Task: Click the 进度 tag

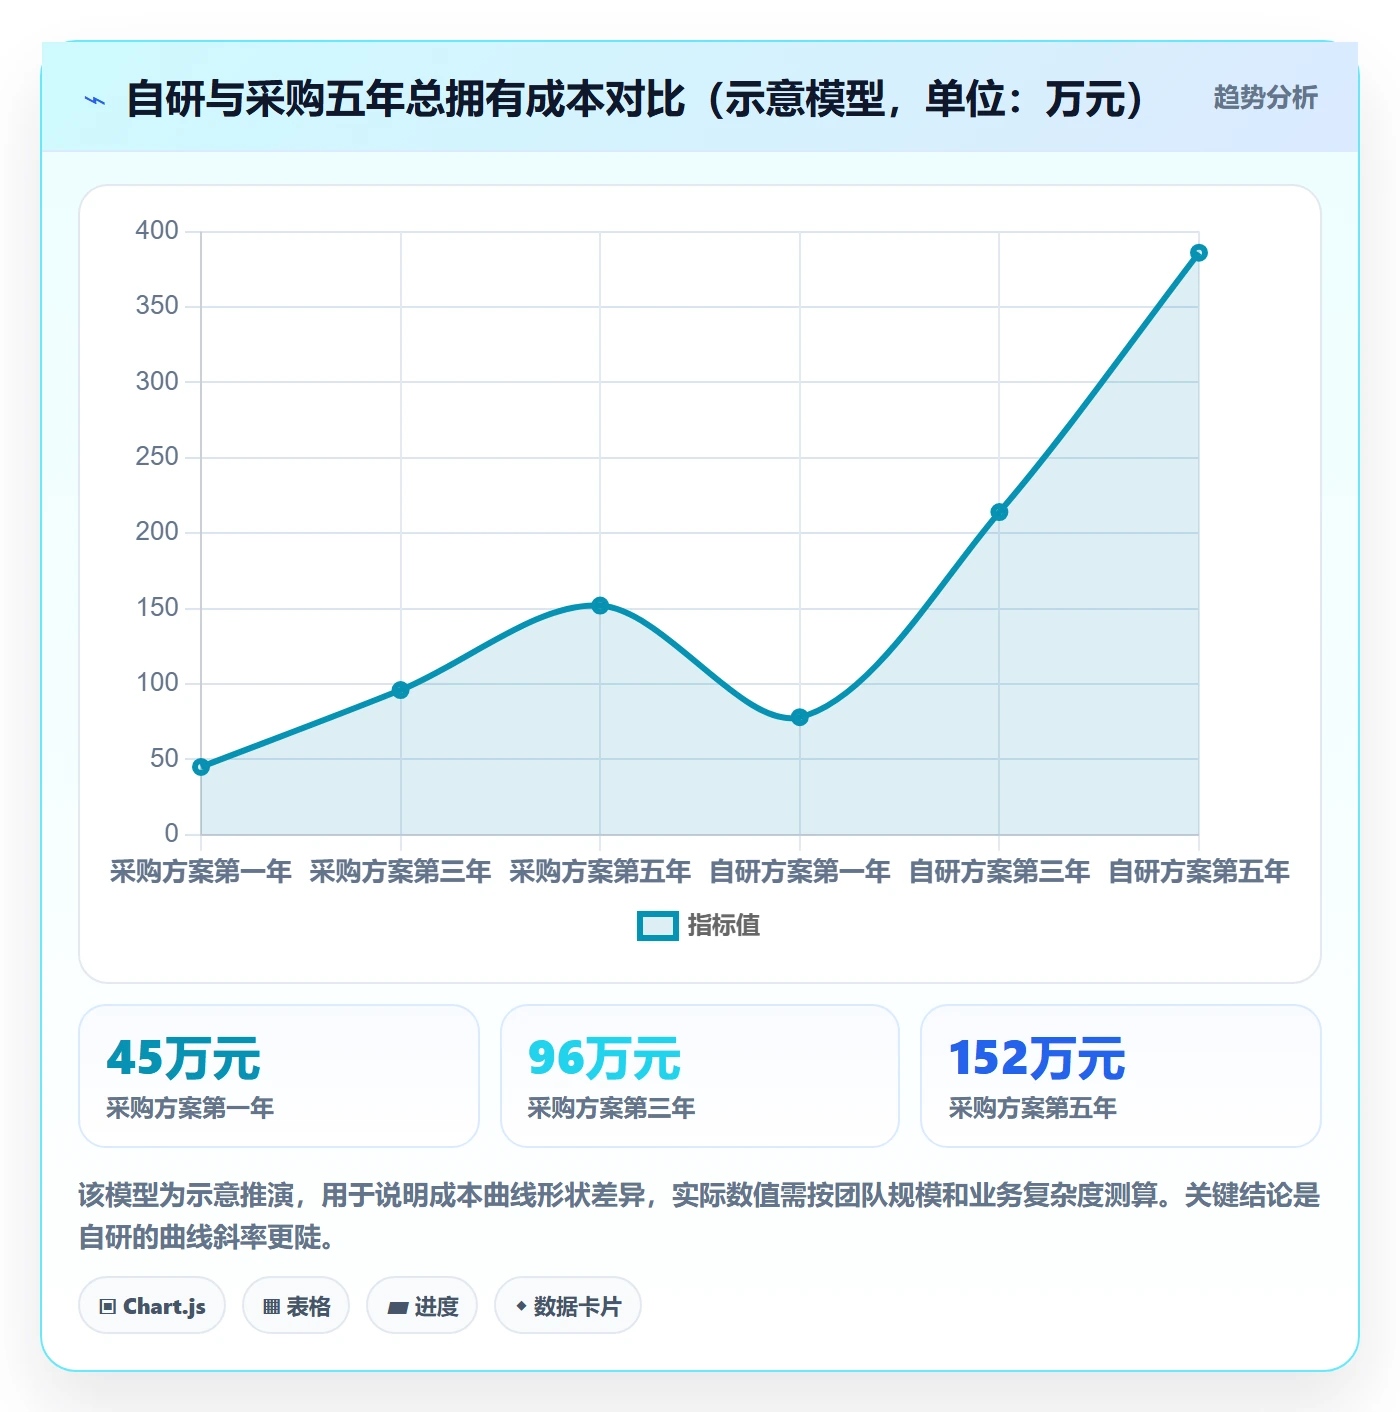Action: [x=422, y=1306]
